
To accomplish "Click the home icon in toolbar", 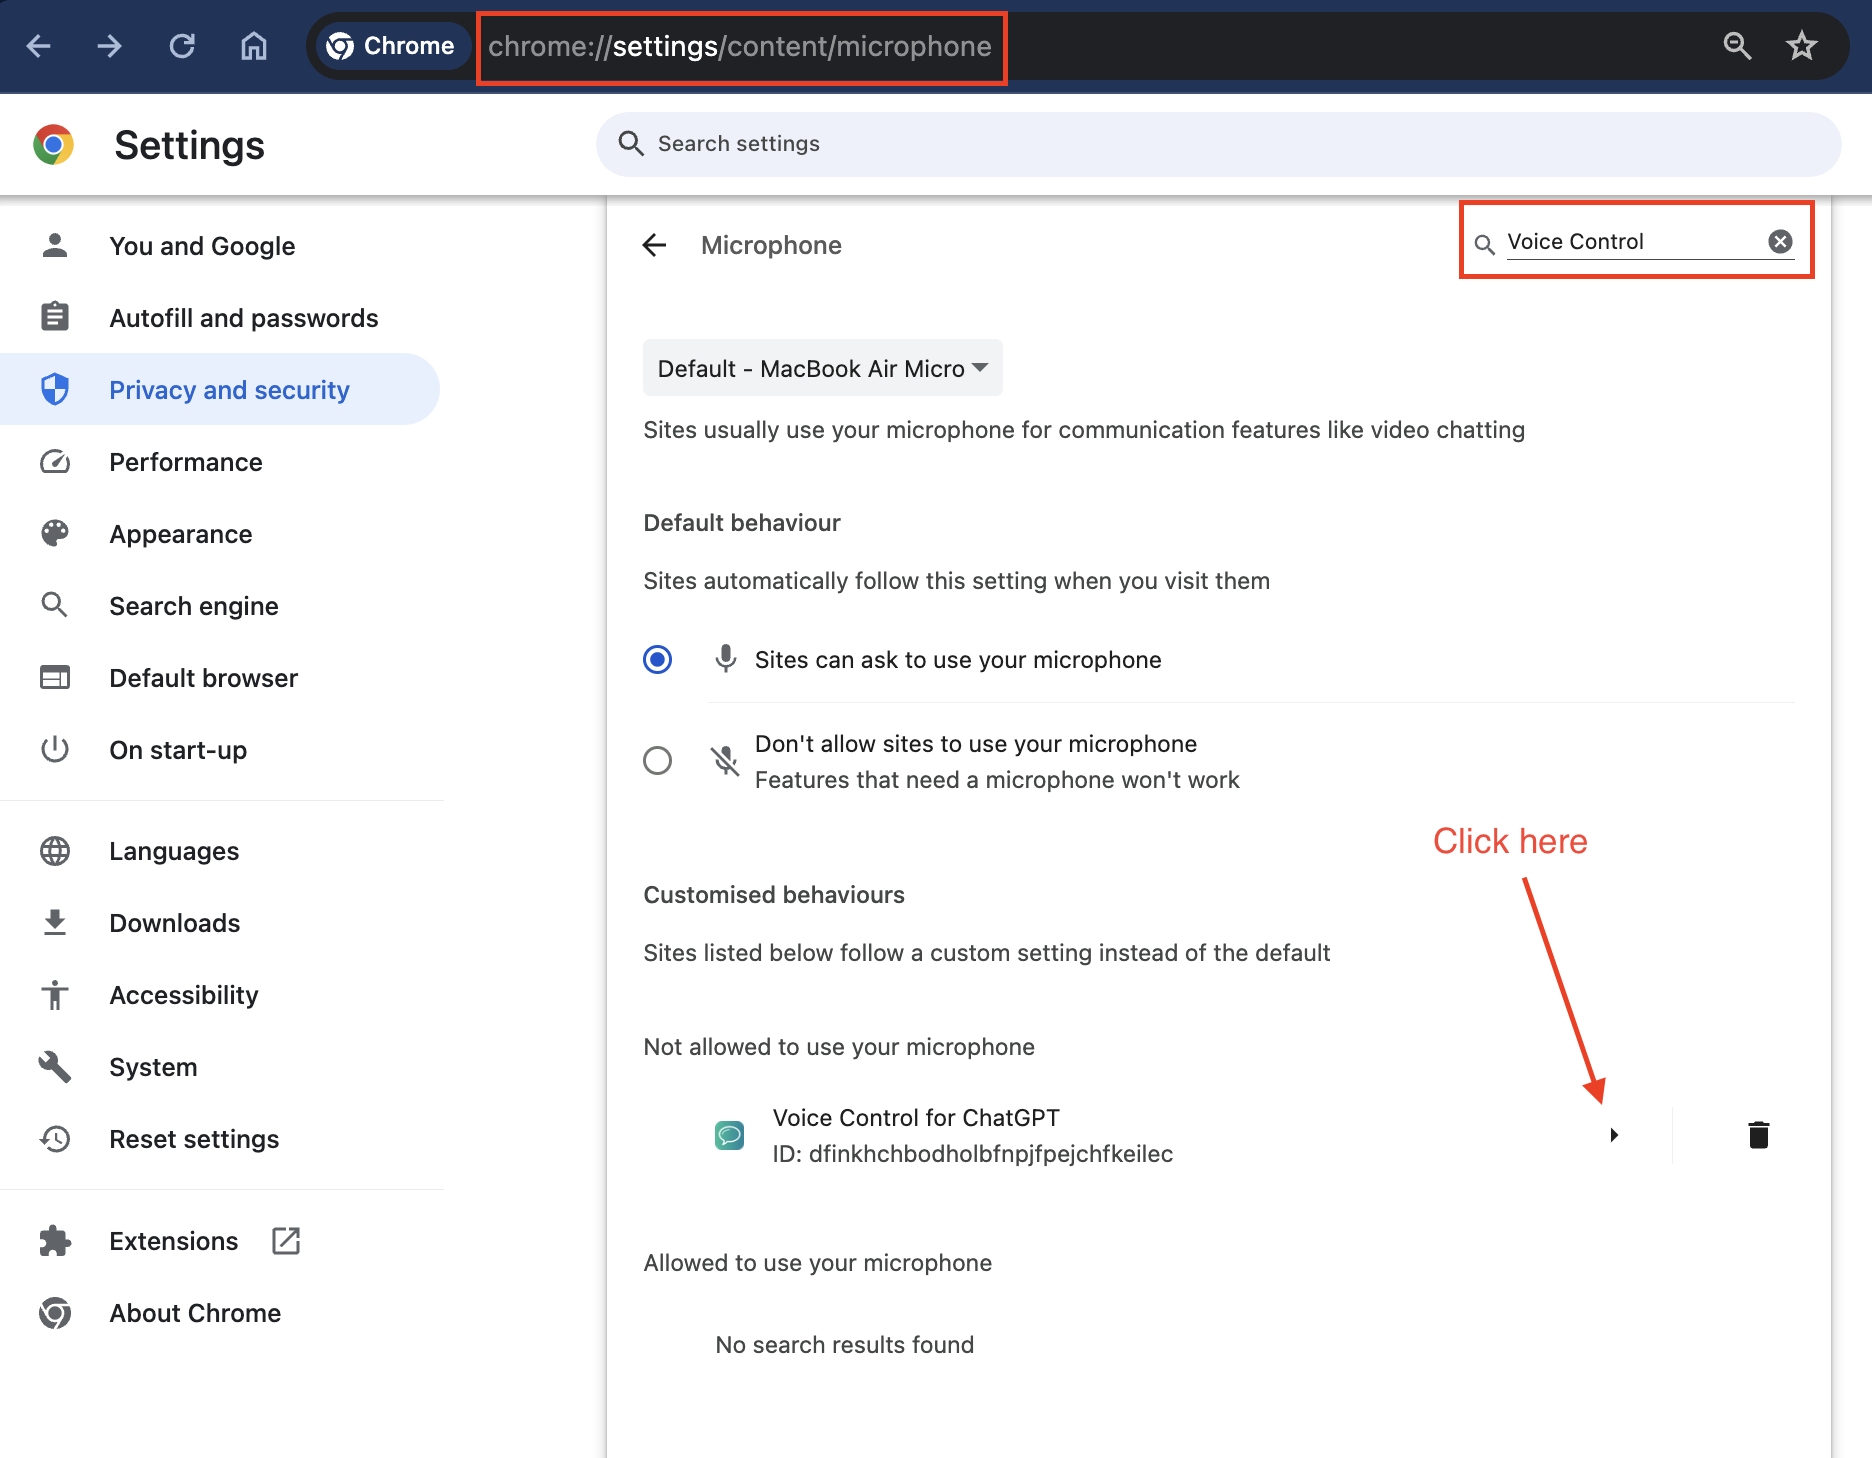I will [254, 46].
